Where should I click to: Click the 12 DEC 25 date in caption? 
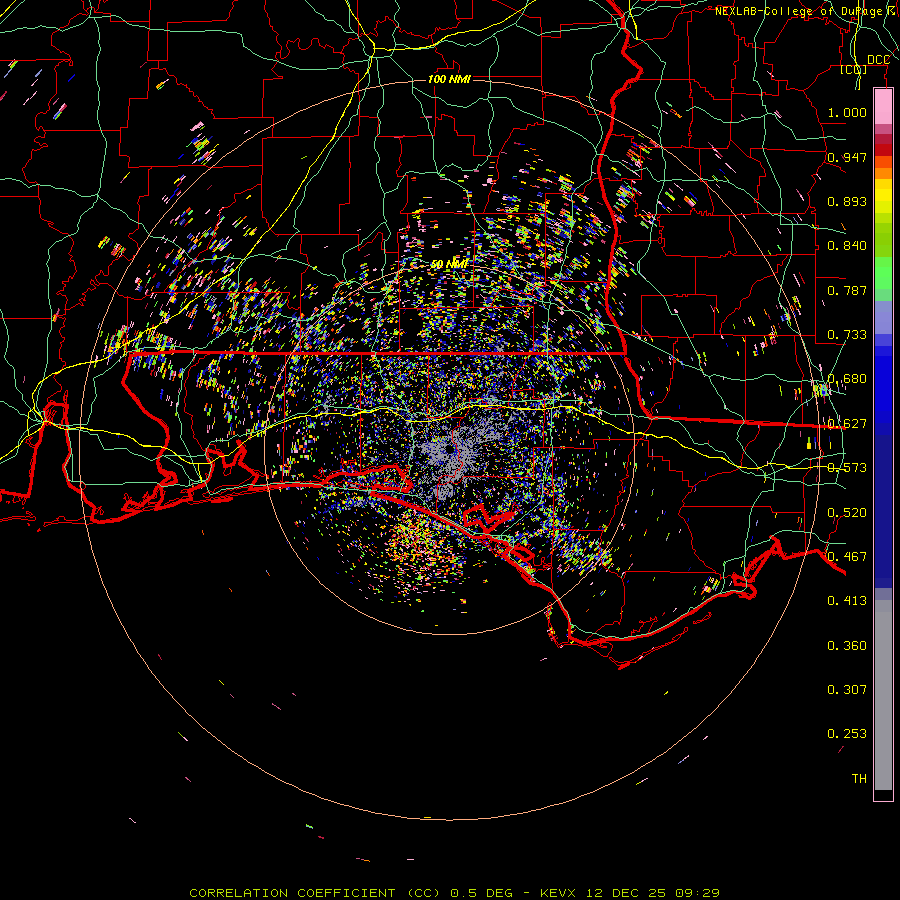click(626, 893)
